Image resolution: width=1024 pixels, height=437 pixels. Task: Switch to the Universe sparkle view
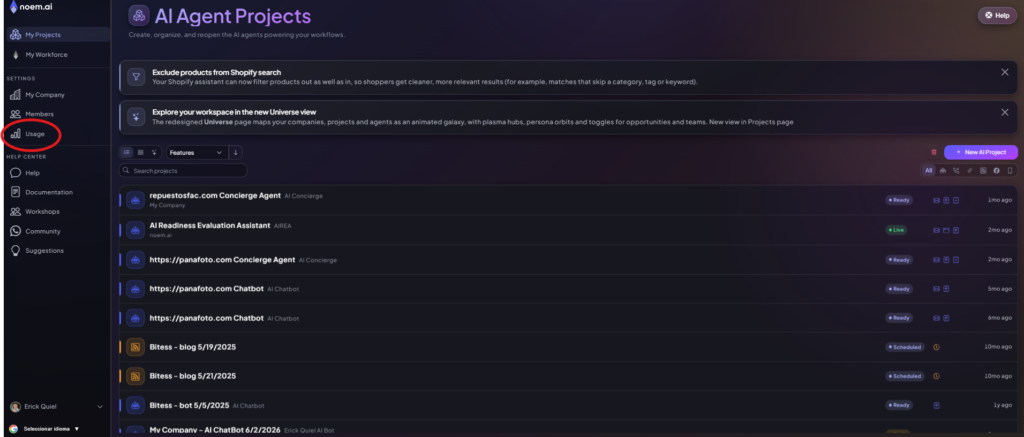tap(154, 152)
